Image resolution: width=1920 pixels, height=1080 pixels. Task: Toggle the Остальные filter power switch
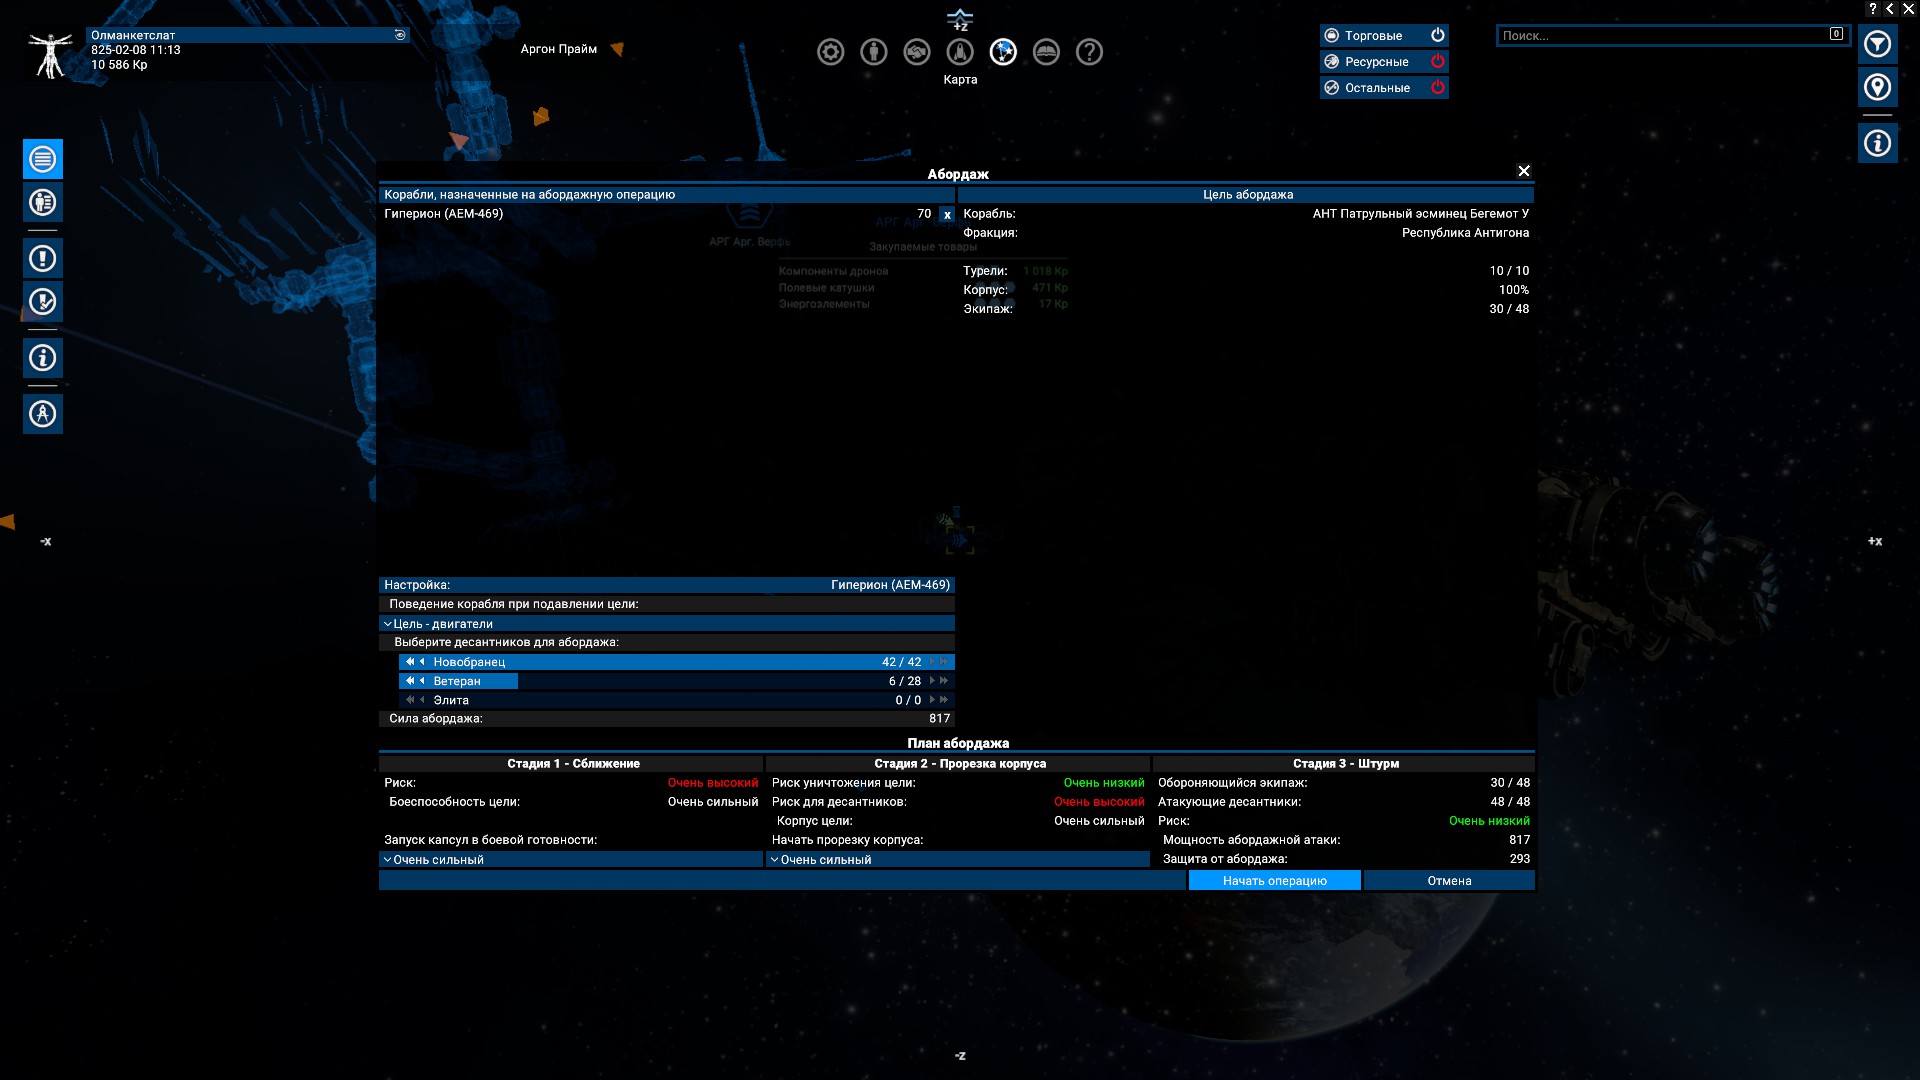(1437, 87)
